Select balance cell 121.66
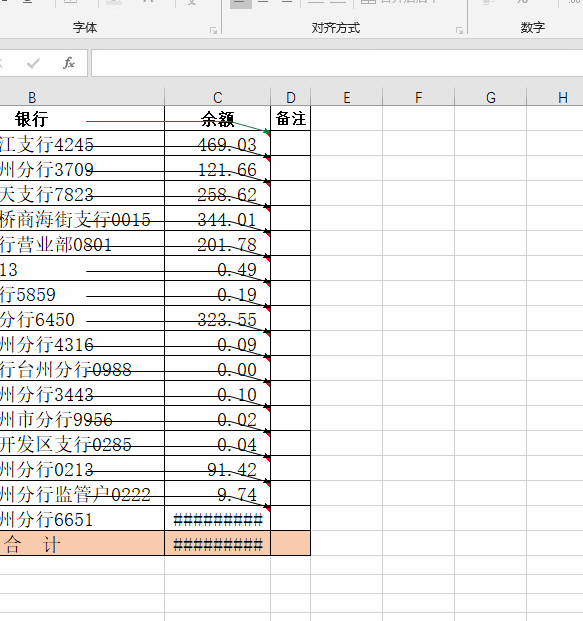The image size is (583, 621). [217, 168]
